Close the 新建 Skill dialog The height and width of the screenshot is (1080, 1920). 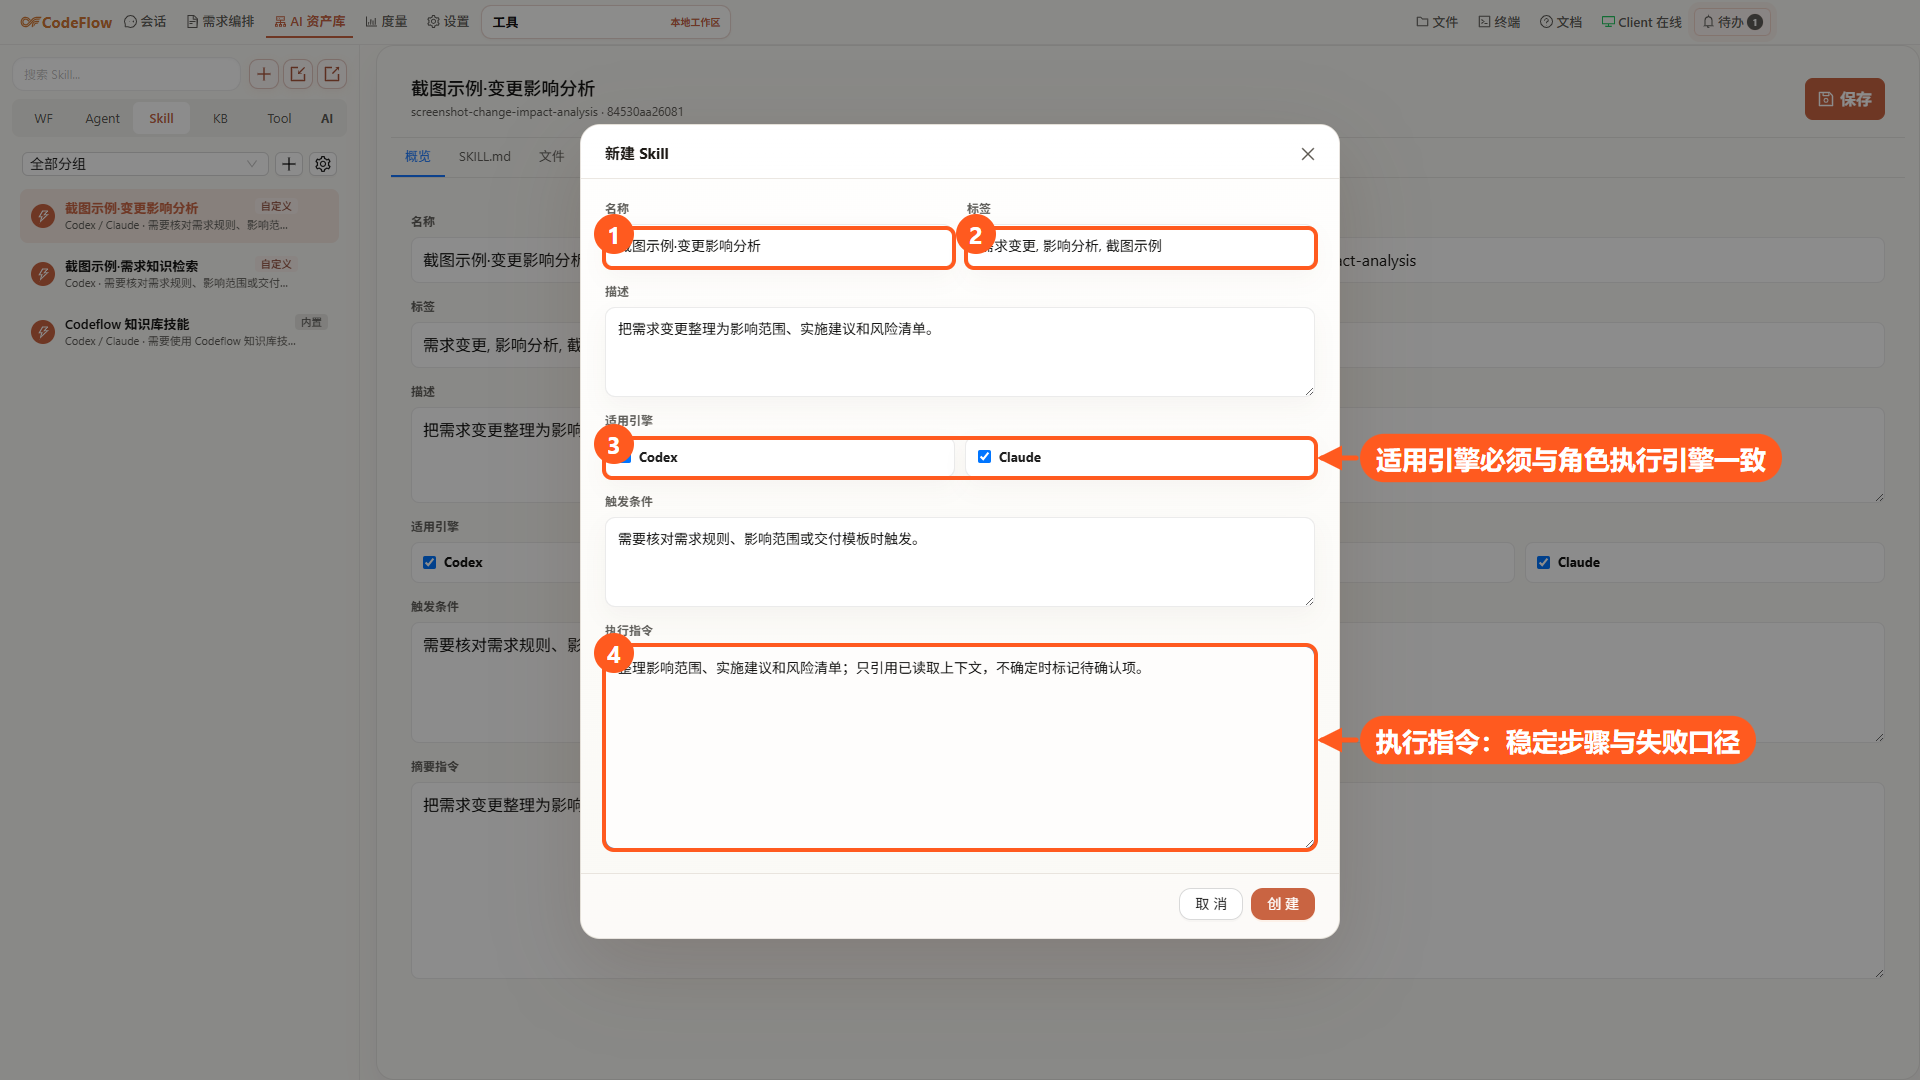(x=1307, y=154)
